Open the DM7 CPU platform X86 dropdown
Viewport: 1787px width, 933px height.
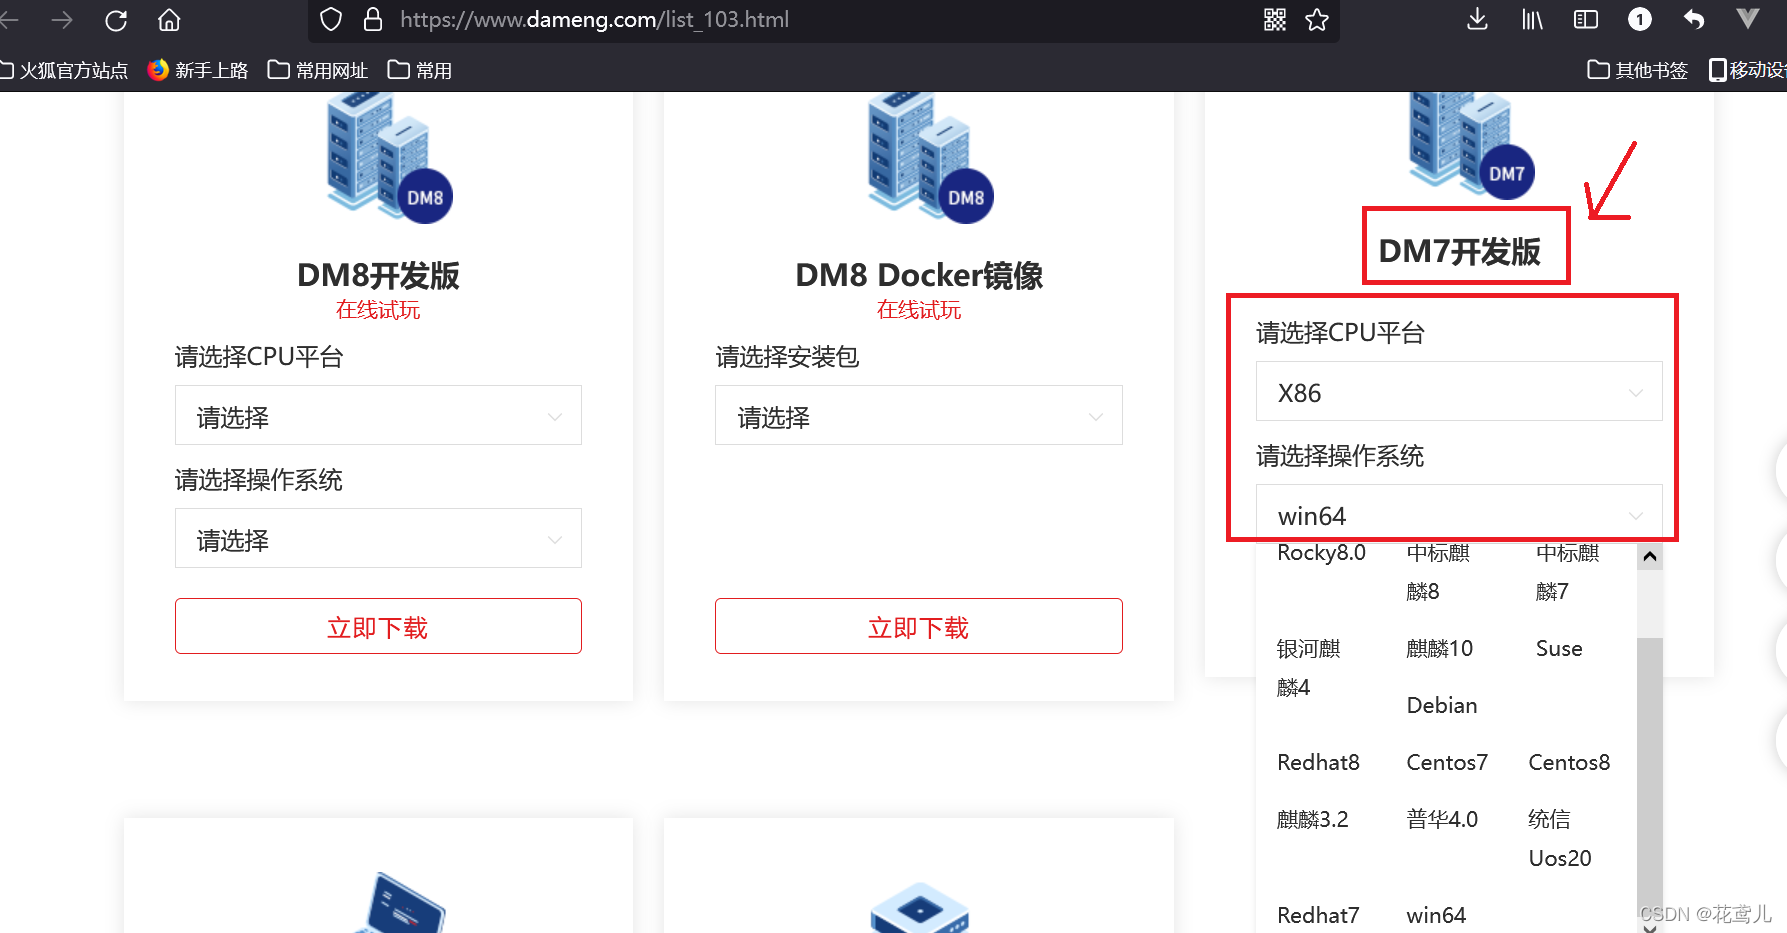click(1459, 391)
